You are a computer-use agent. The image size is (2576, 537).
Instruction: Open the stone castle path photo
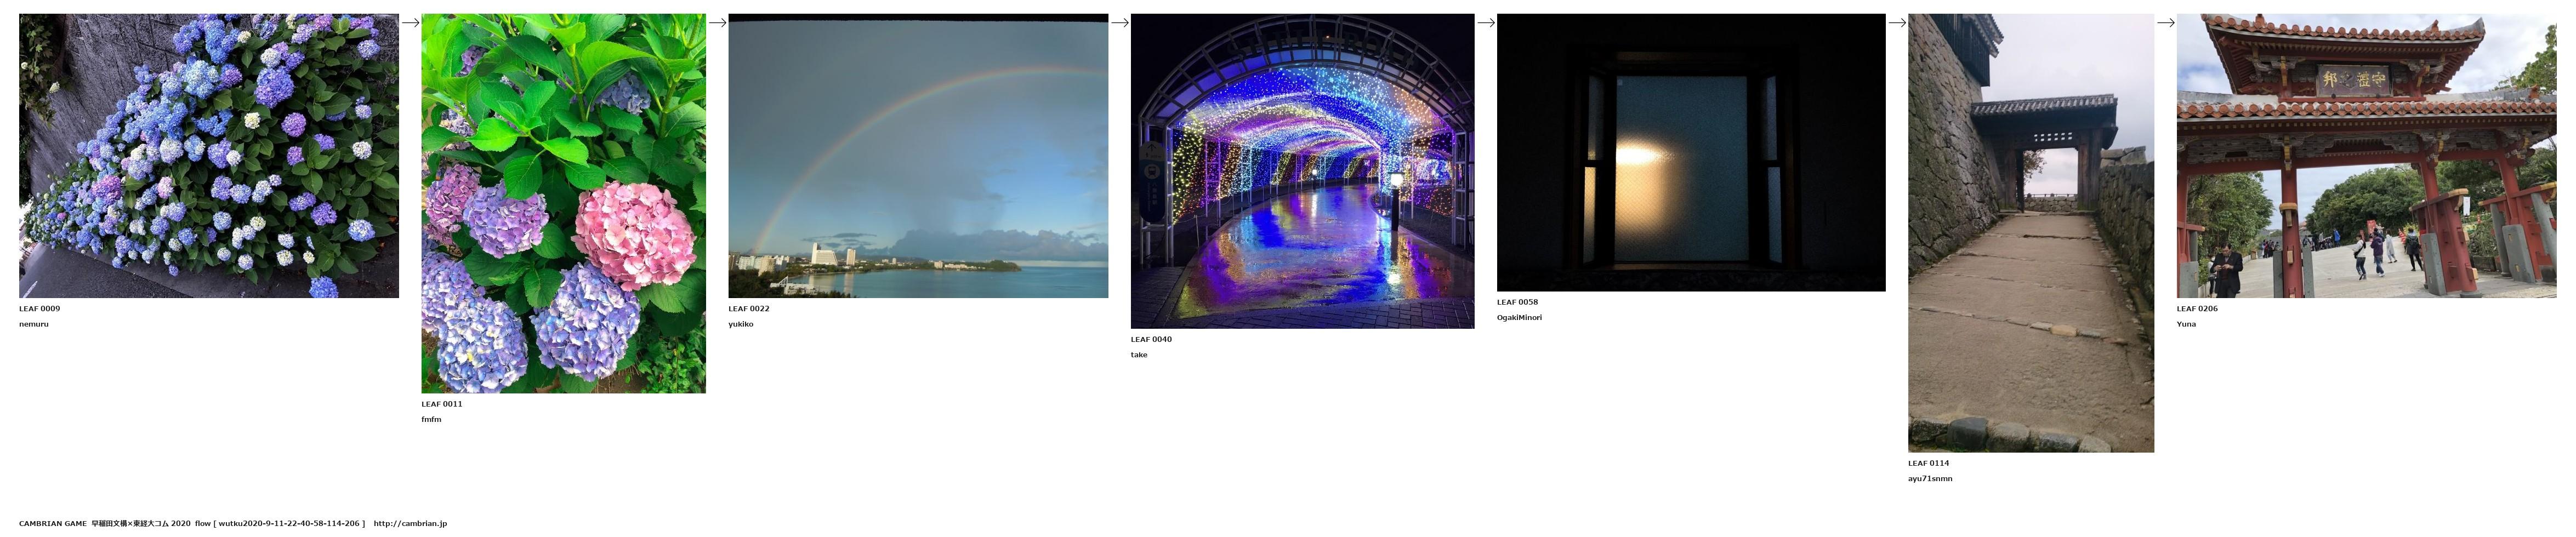click(2030, 232)
